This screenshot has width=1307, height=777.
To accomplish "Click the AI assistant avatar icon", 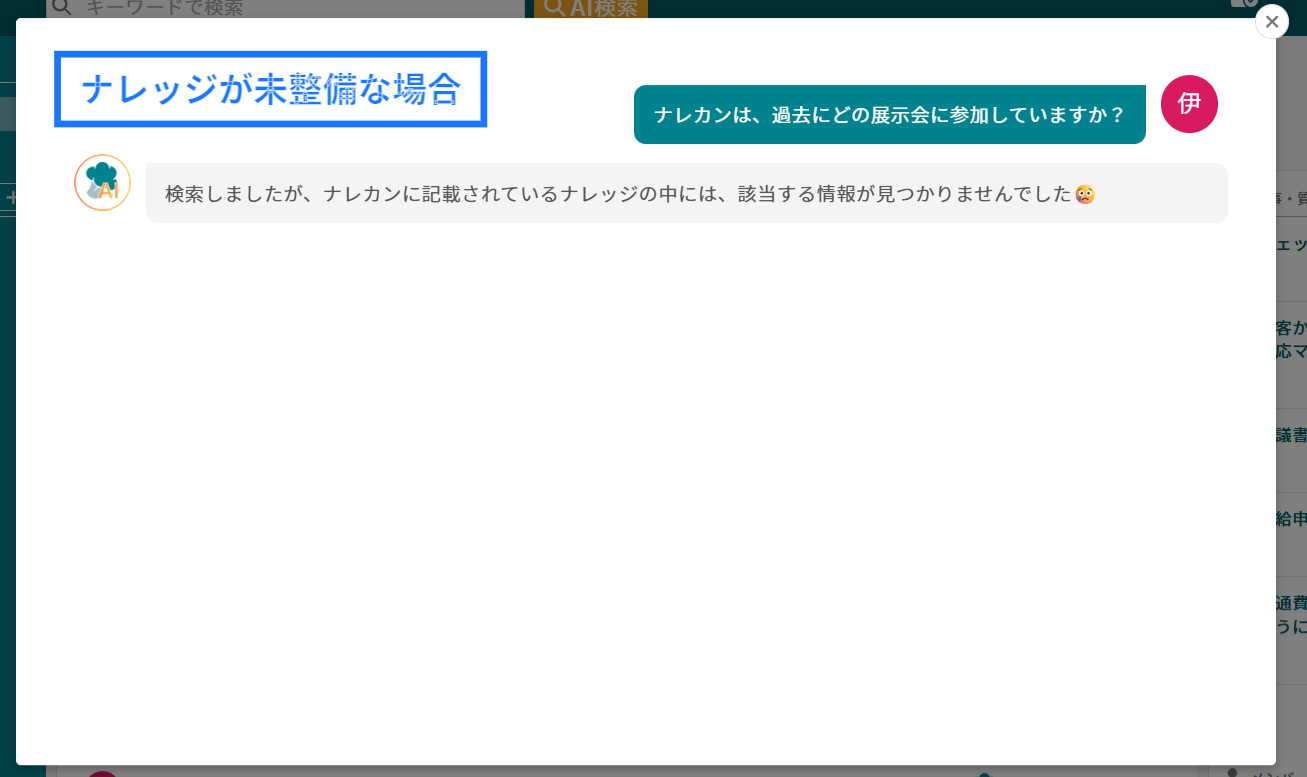I will [x=102, y=182].
